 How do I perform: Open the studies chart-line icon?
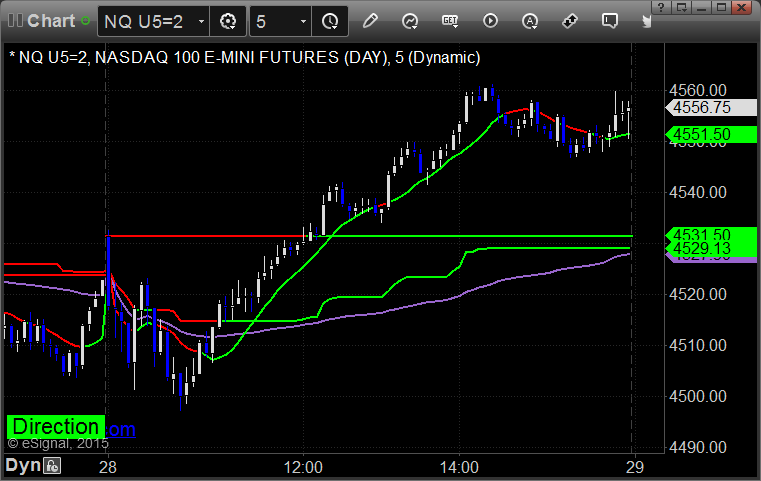click(x=410, y=21)
